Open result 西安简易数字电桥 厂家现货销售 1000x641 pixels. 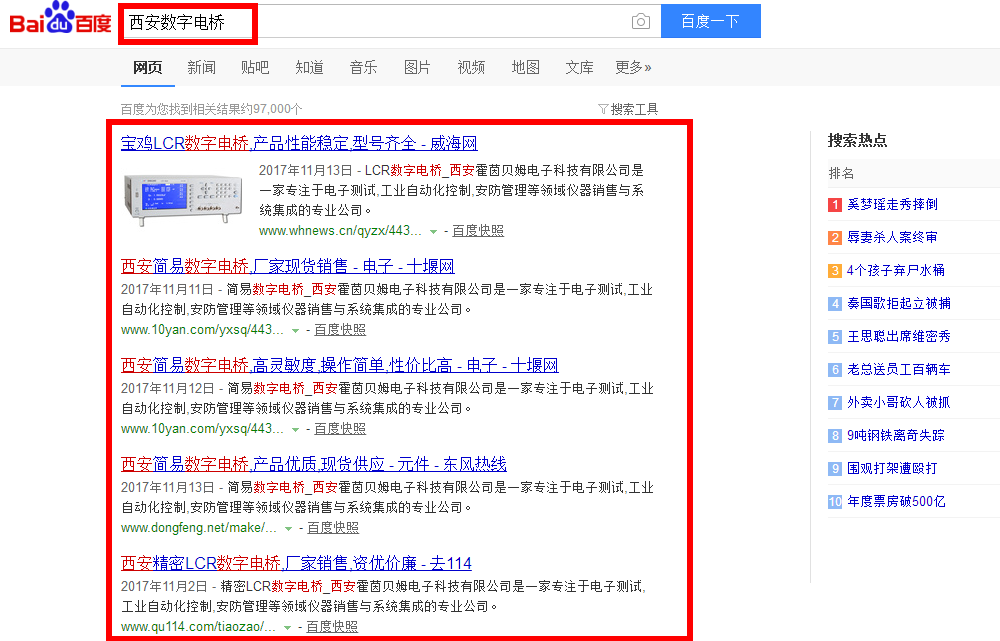(288, 266)
